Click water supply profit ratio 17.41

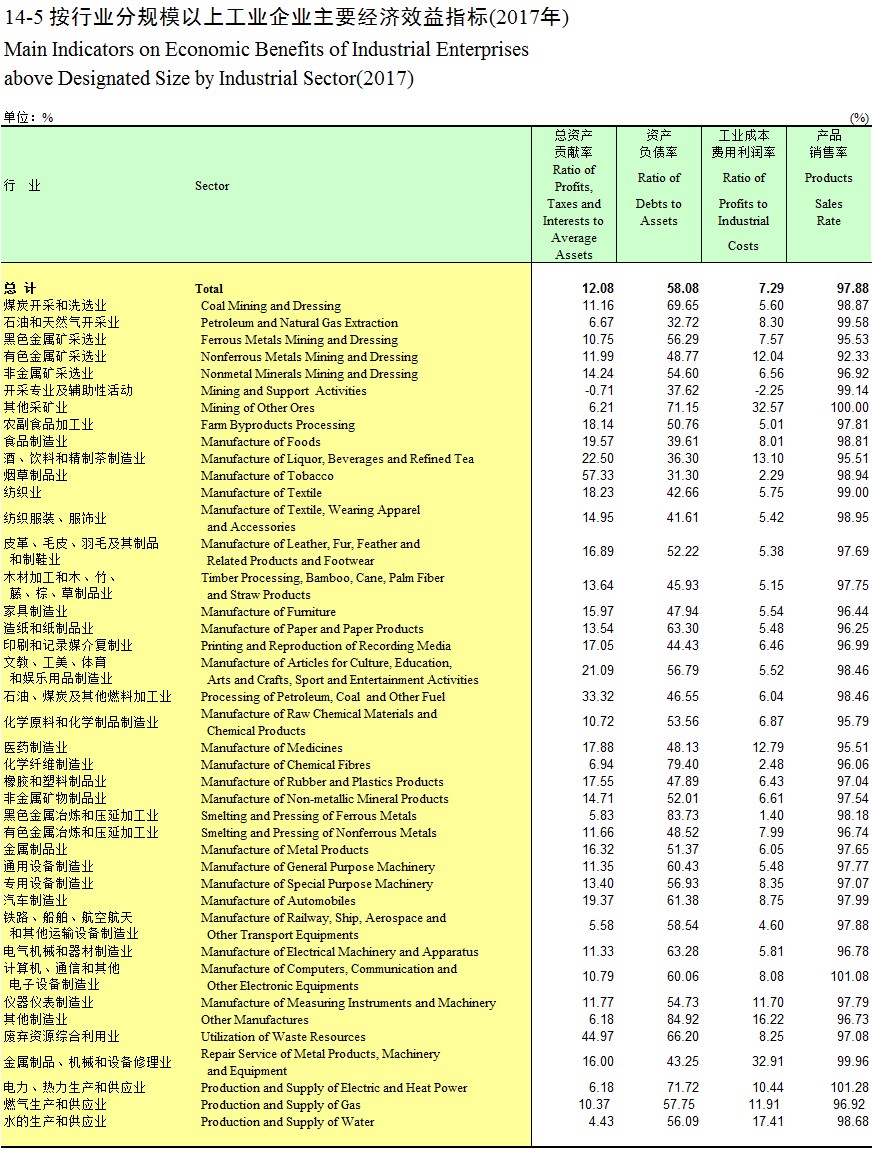[x=768, y=1122]
